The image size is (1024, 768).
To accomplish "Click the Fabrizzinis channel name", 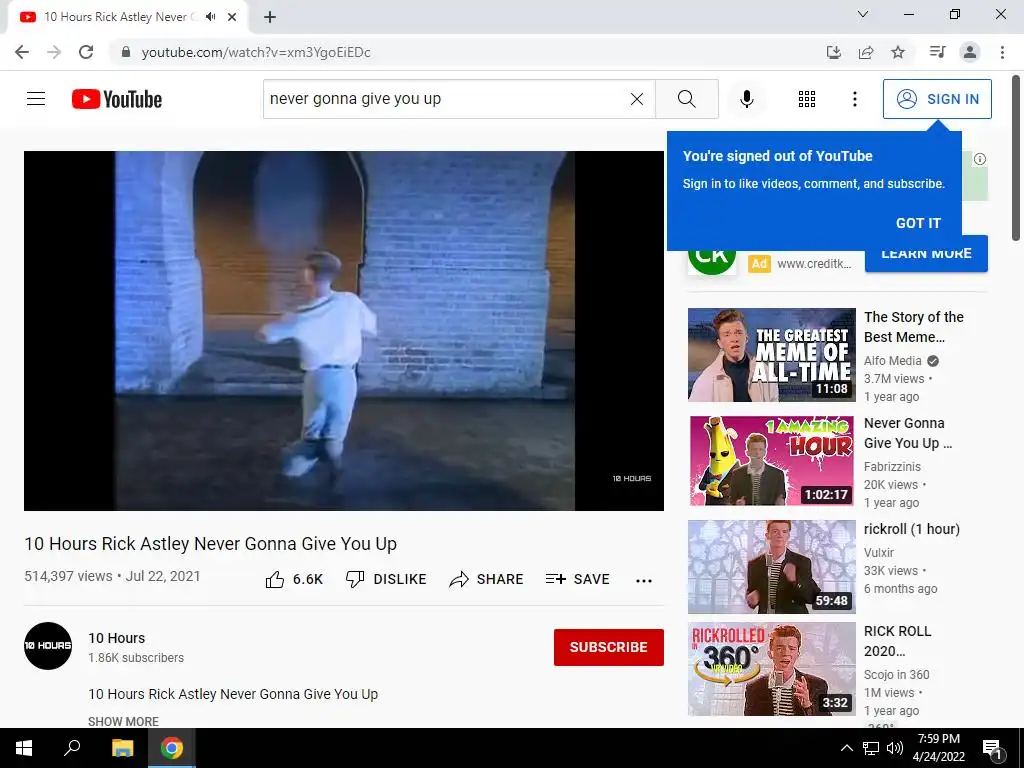I will (x=892, y=466).
